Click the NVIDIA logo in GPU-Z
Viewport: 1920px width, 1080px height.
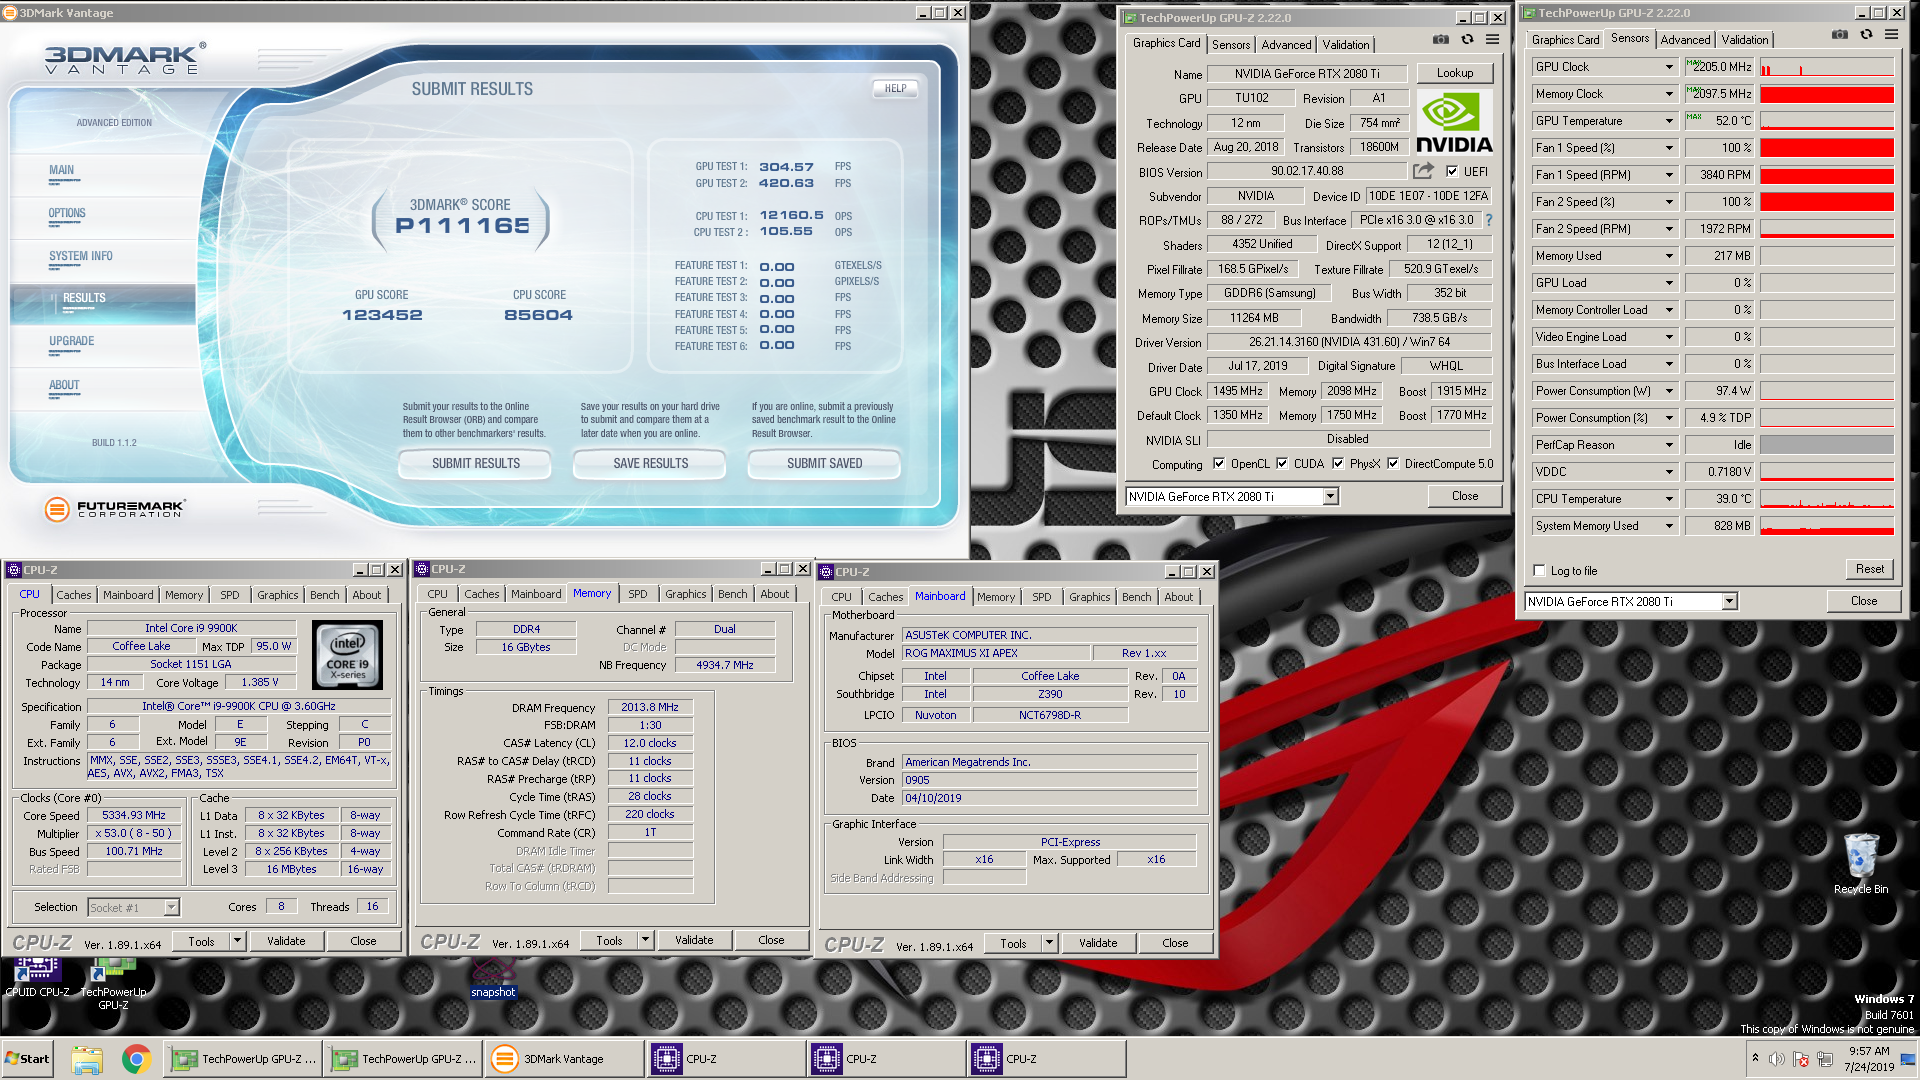coord(1454,123)
